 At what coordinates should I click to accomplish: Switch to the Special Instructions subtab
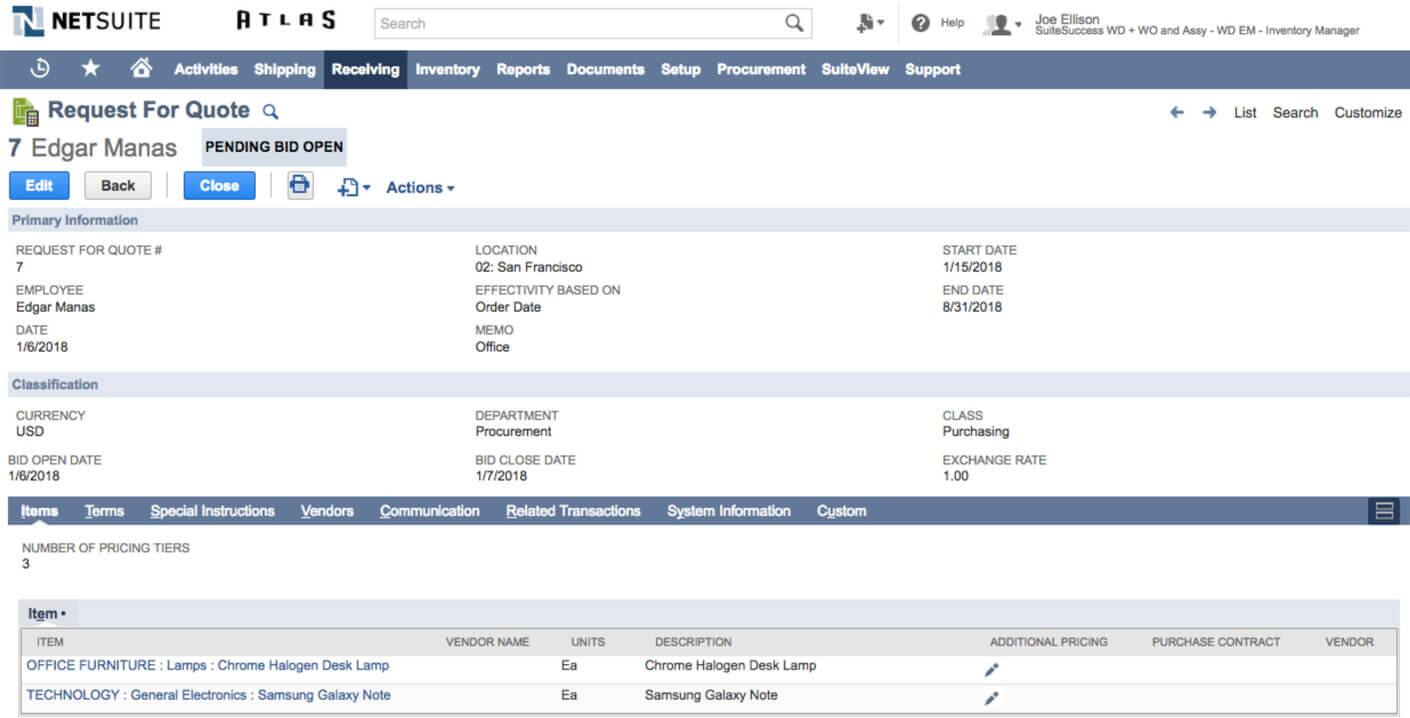tap(212, 511)
